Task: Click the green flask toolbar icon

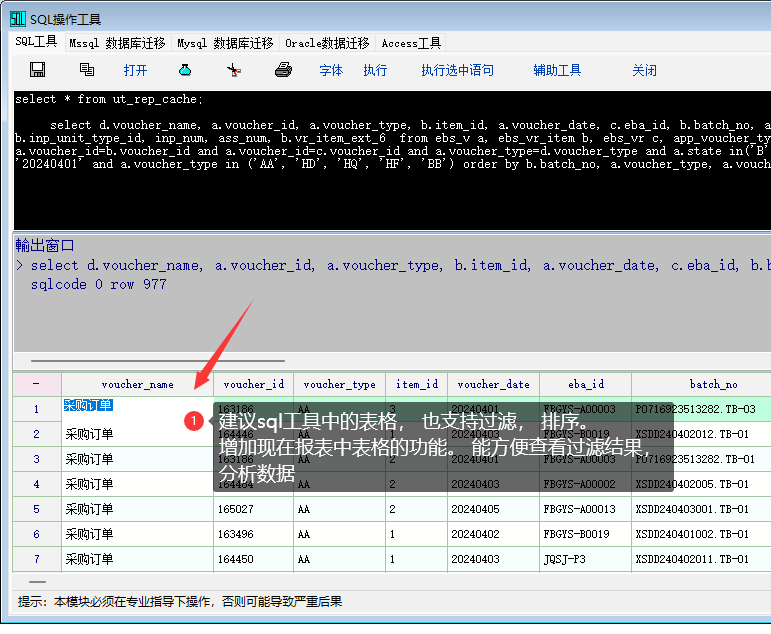Action: (184, 70)
